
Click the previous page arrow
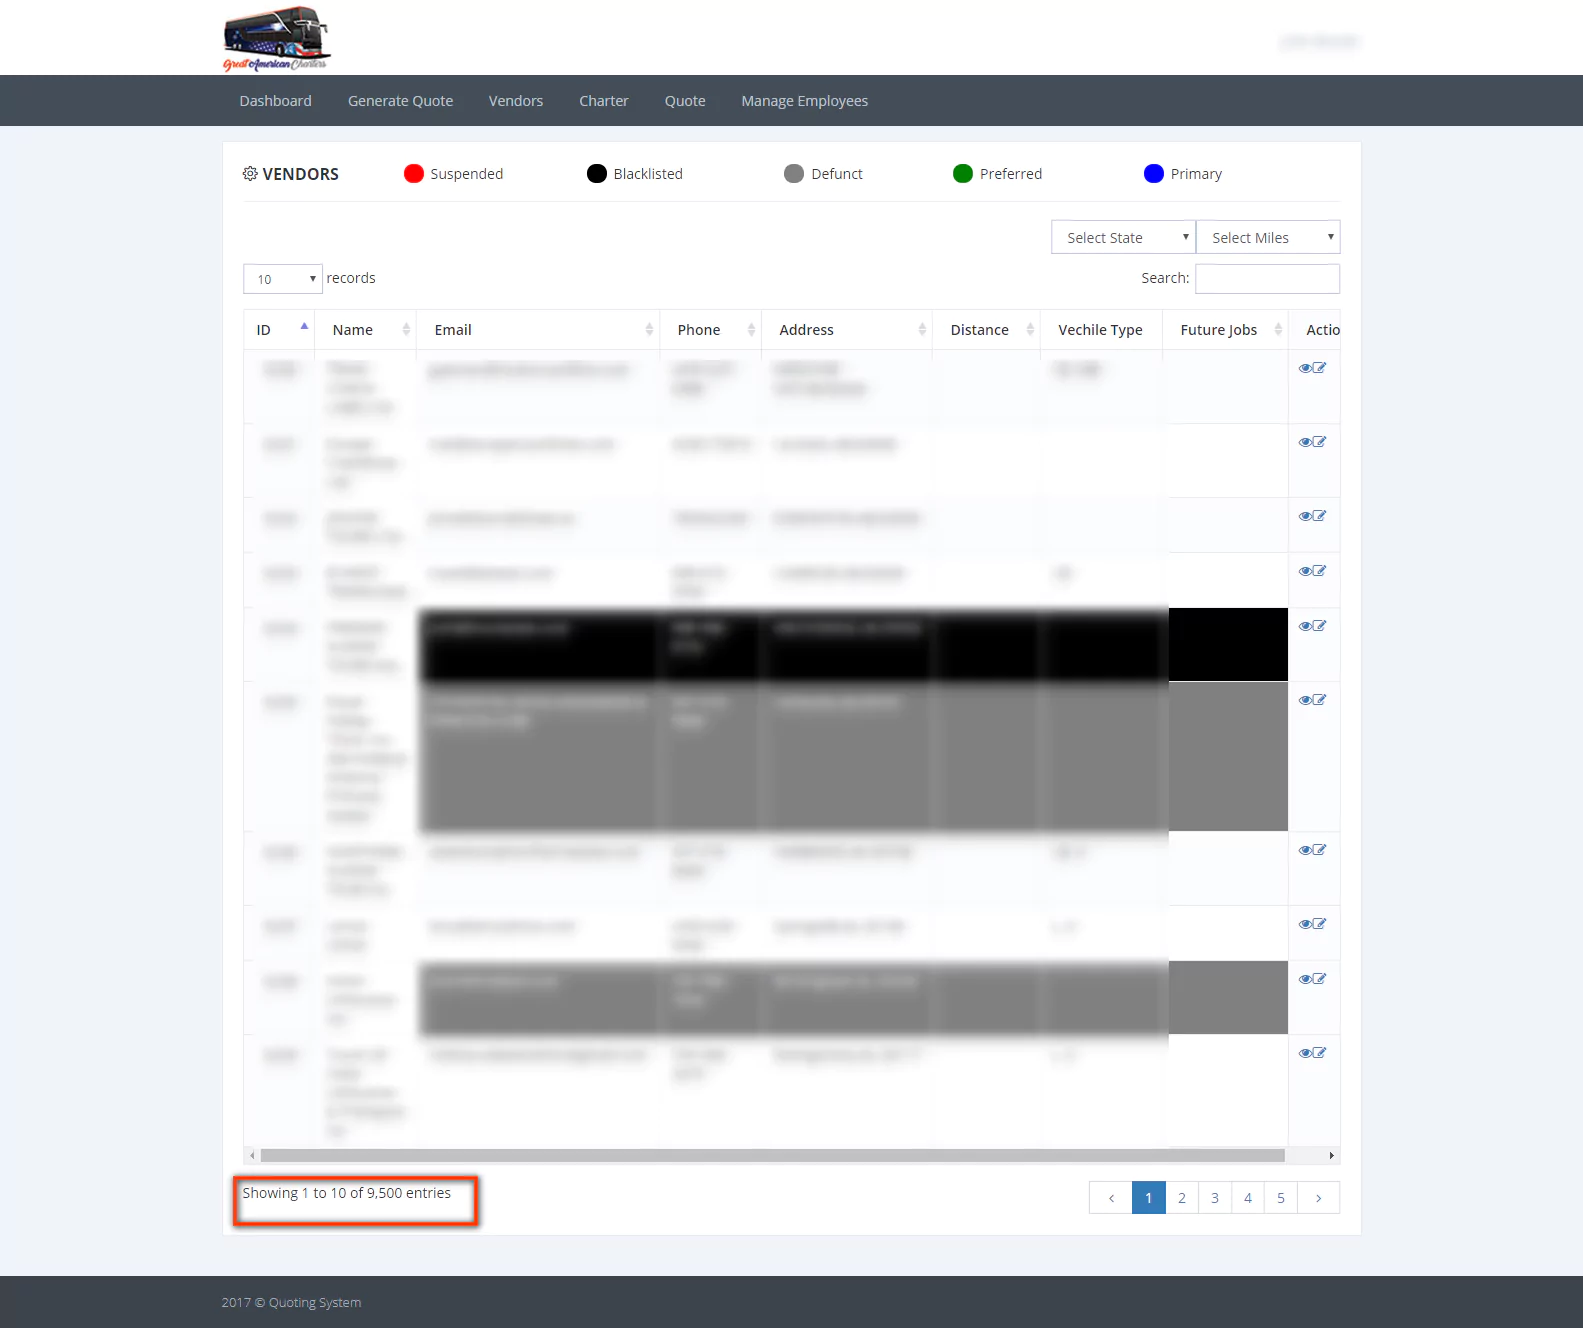[1111, 1198]
